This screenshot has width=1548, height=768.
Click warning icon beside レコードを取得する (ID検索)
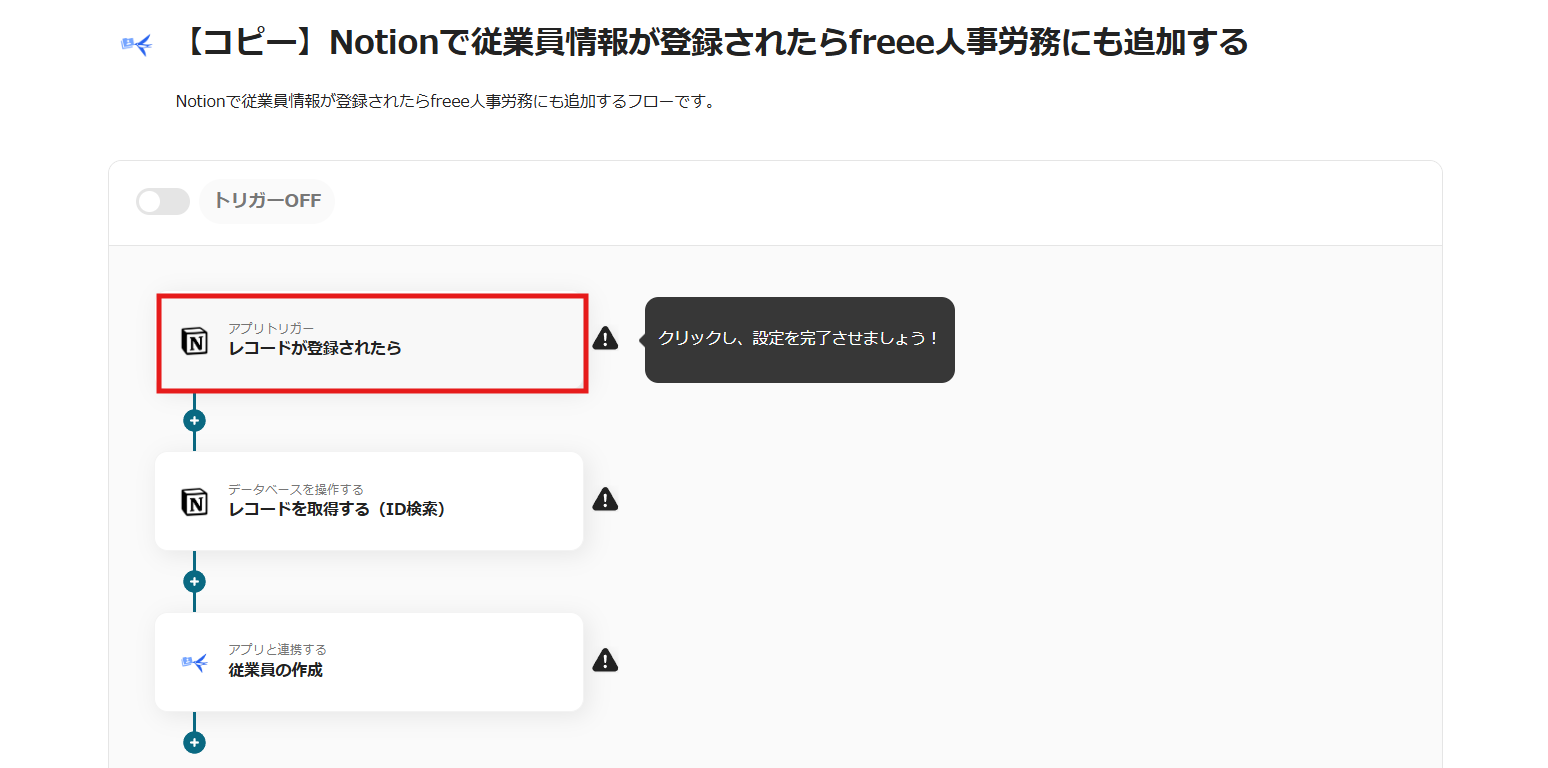point(605,499)
